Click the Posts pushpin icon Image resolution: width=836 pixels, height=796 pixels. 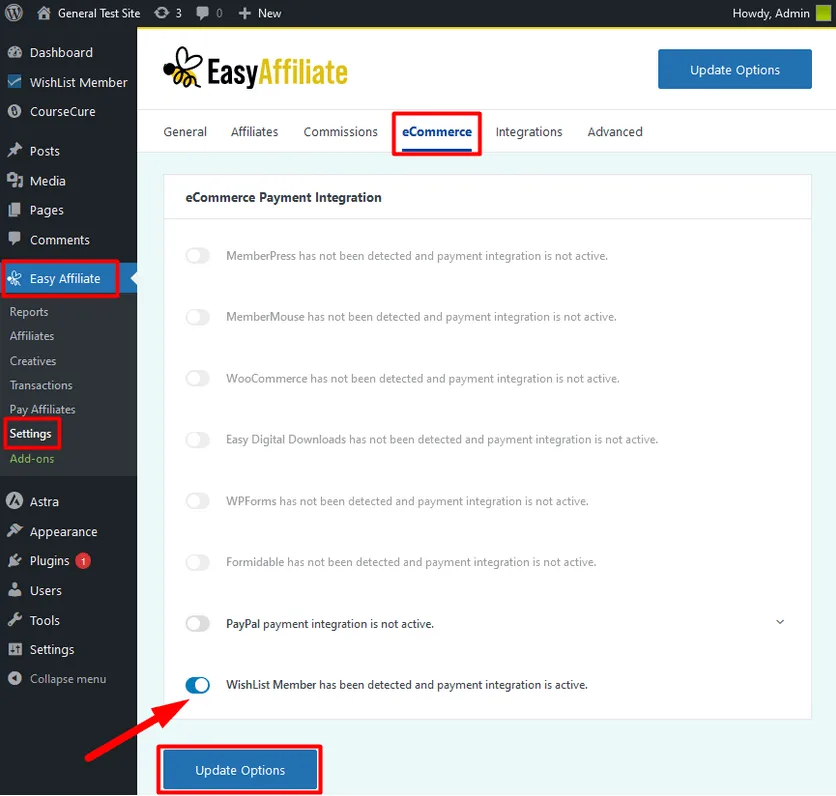point(15,151)
